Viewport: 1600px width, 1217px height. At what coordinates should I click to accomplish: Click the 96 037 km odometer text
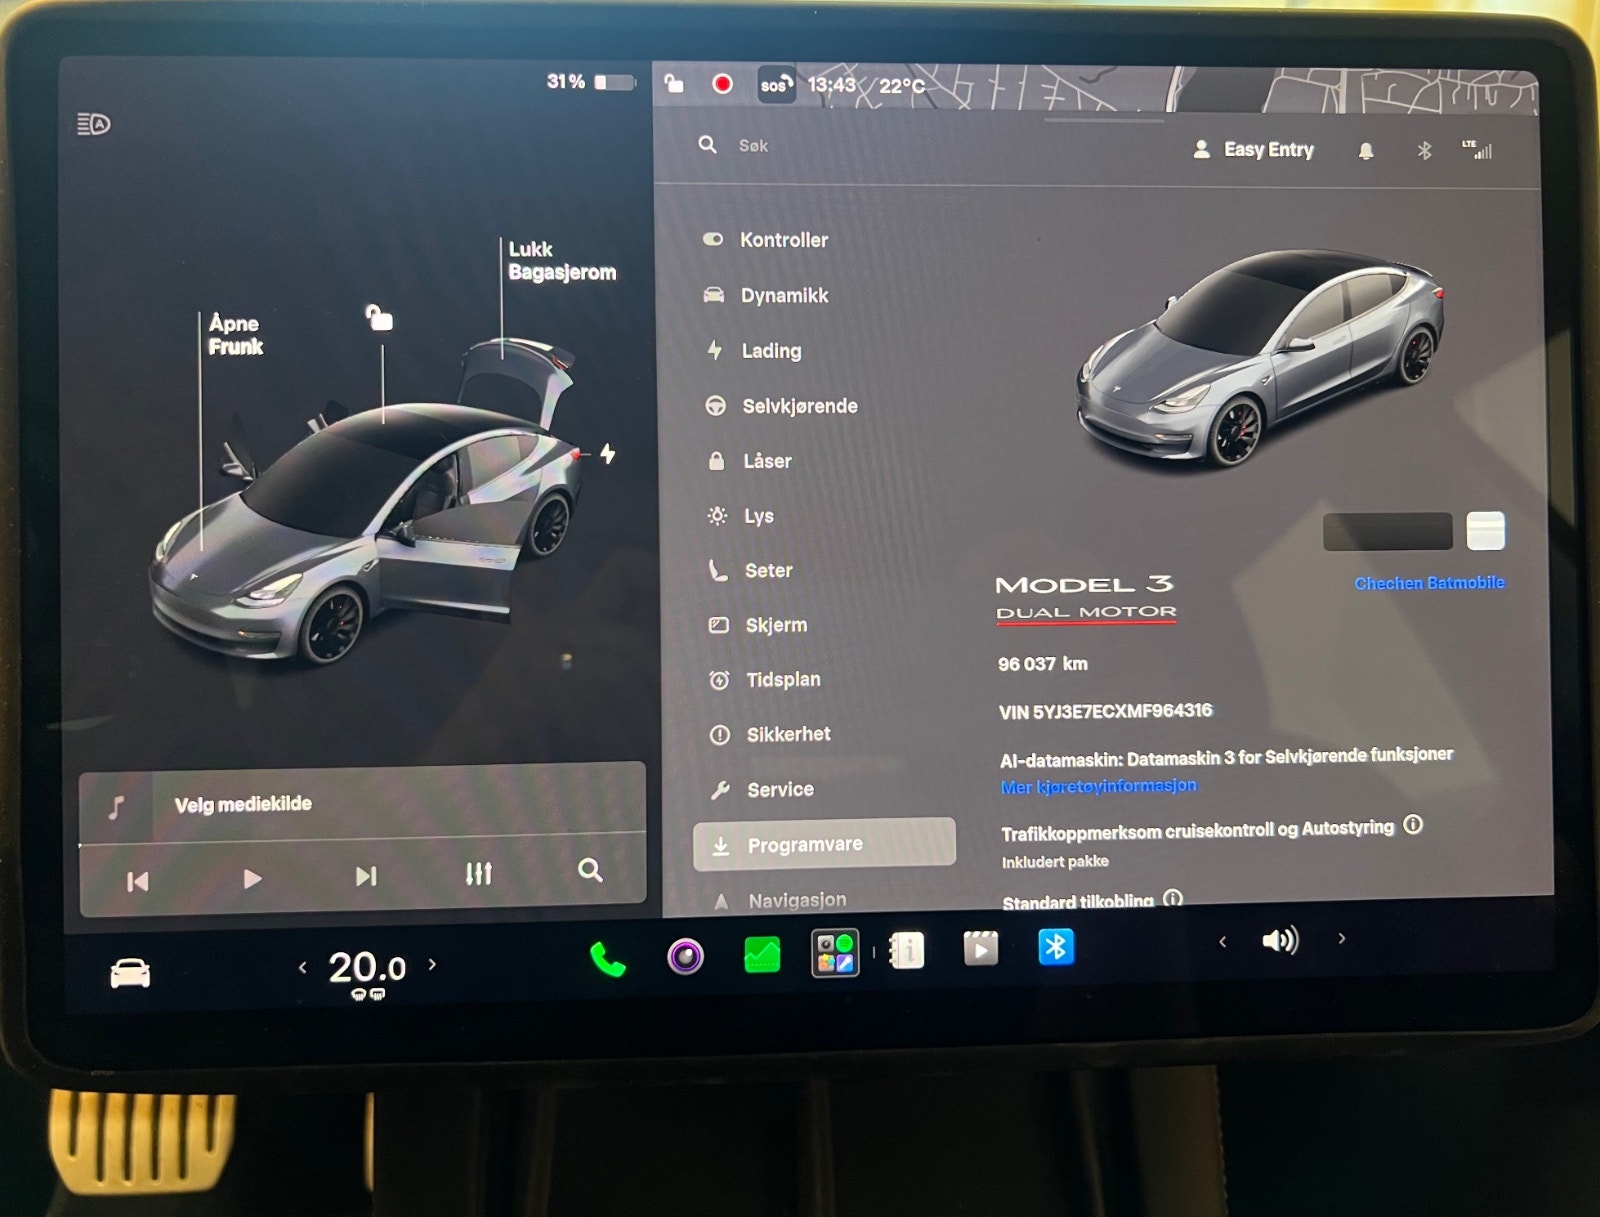[1042, 664]
